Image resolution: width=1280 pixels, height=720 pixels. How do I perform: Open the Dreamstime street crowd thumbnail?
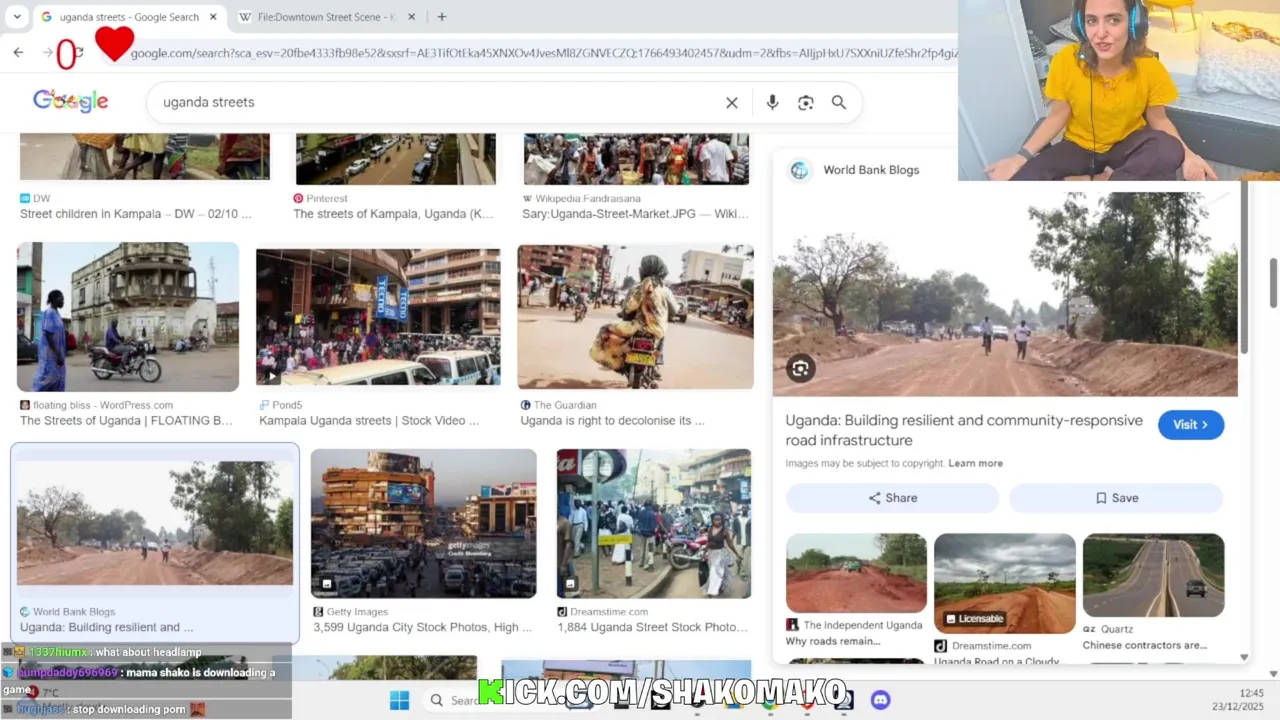(x=654, y=524)
